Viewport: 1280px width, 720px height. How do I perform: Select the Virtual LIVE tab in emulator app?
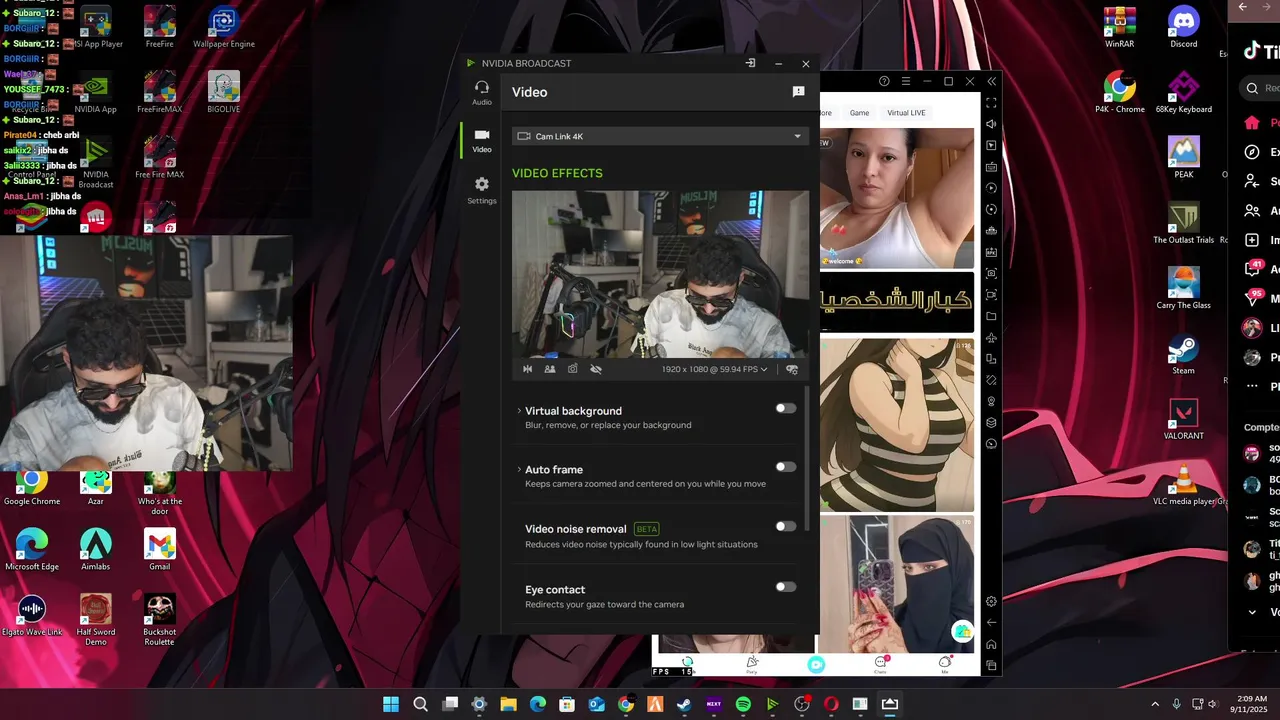pyautogui.click(x=906, y=113)
